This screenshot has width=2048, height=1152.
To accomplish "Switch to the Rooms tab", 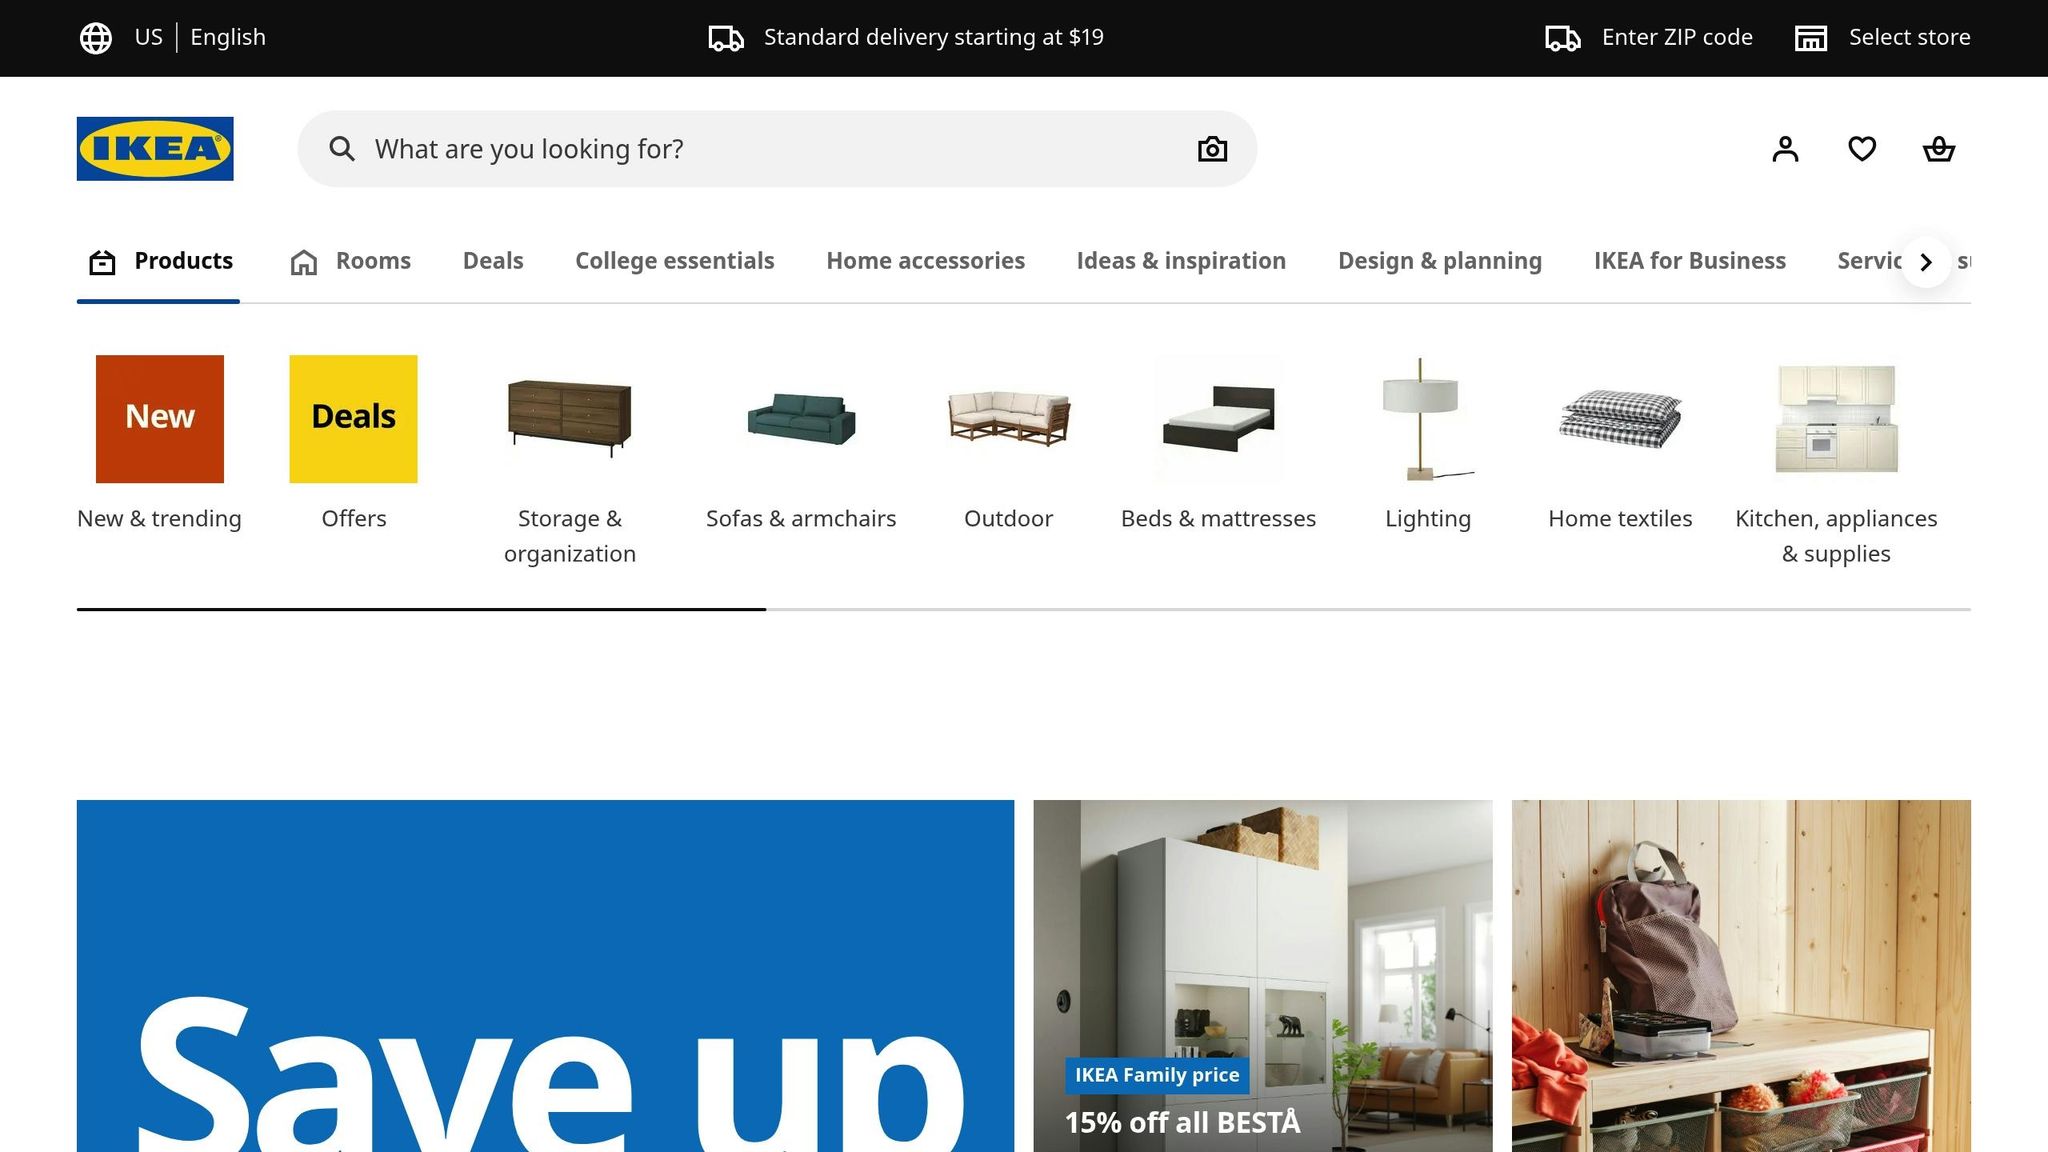I will 351,261.
